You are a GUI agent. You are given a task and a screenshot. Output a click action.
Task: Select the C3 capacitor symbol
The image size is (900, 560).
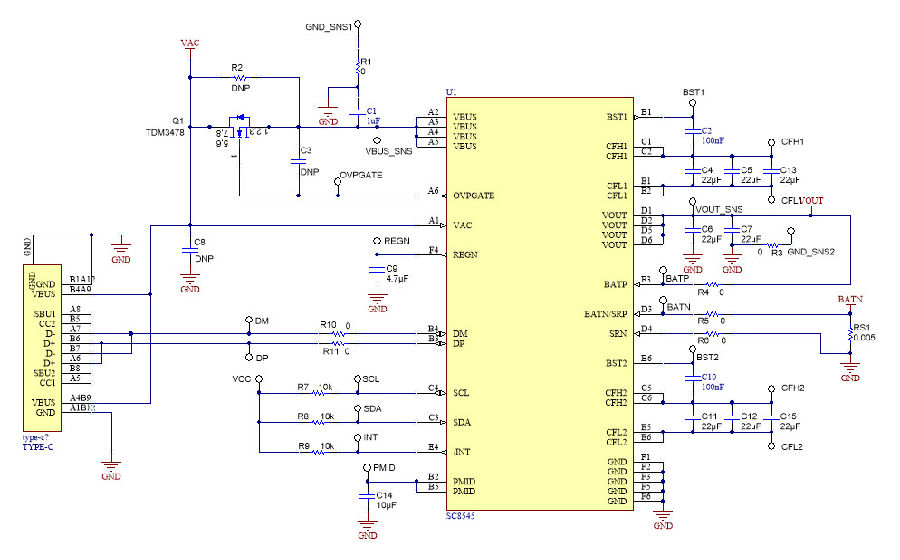(298, 161)
